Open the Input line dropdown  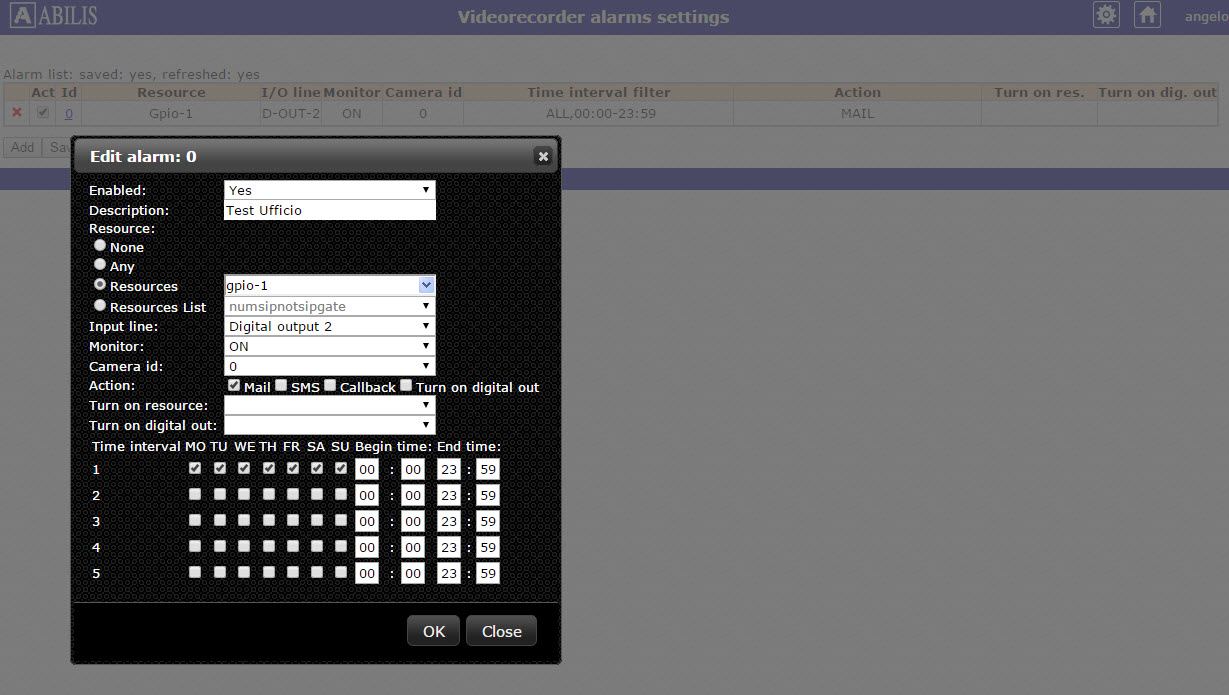[426, 326]
